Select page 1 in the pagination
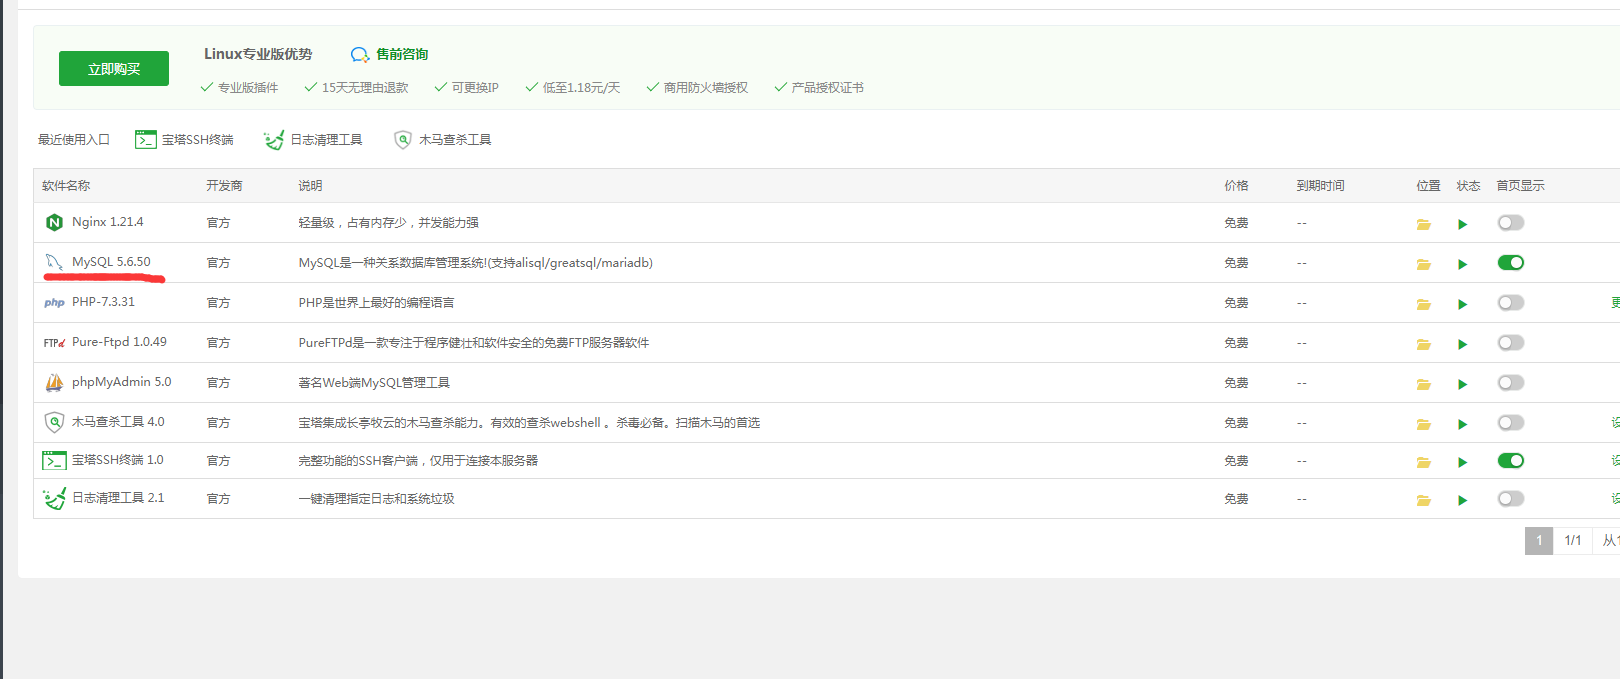 pos(1538,541)
